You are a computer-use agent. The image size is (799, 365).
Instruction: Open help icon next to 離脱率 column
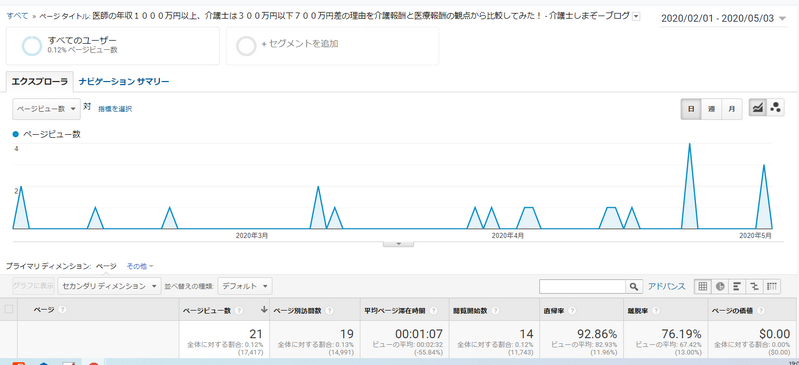pyautogui.click(x=657, y=310)
